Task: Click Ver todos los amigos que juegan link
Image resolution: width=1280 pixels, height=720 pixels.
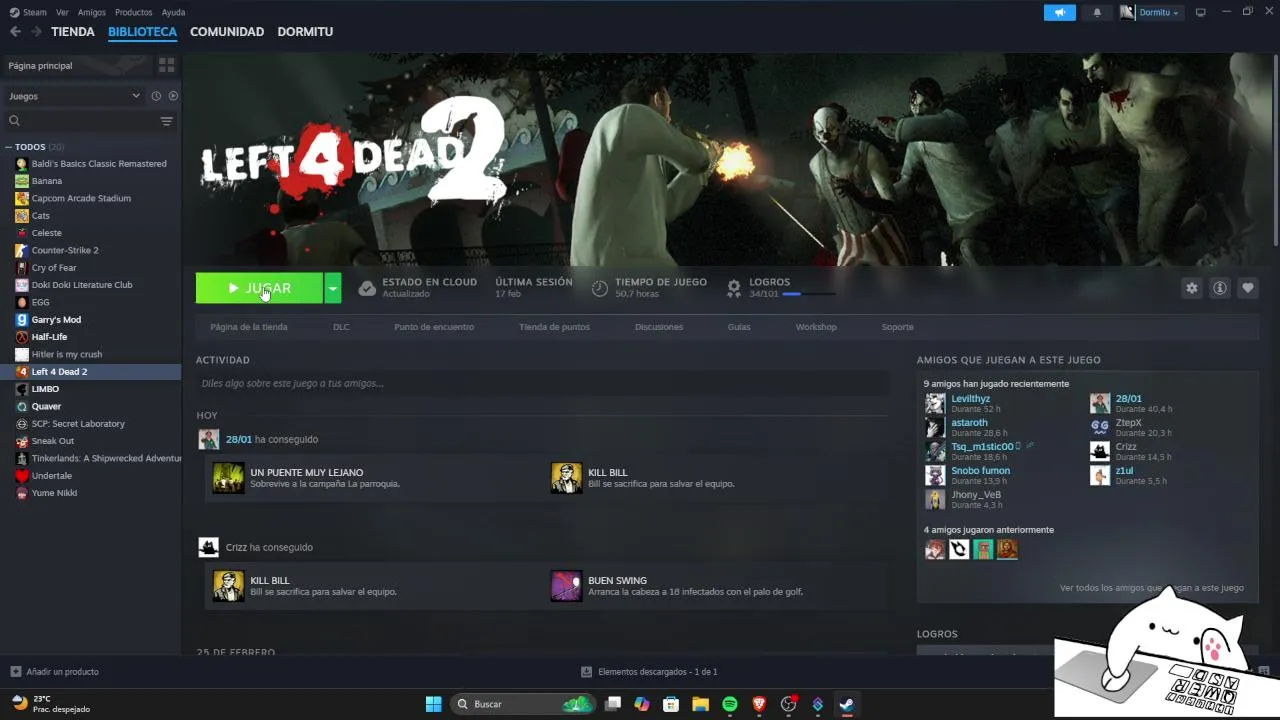Action: (1152, 588)
